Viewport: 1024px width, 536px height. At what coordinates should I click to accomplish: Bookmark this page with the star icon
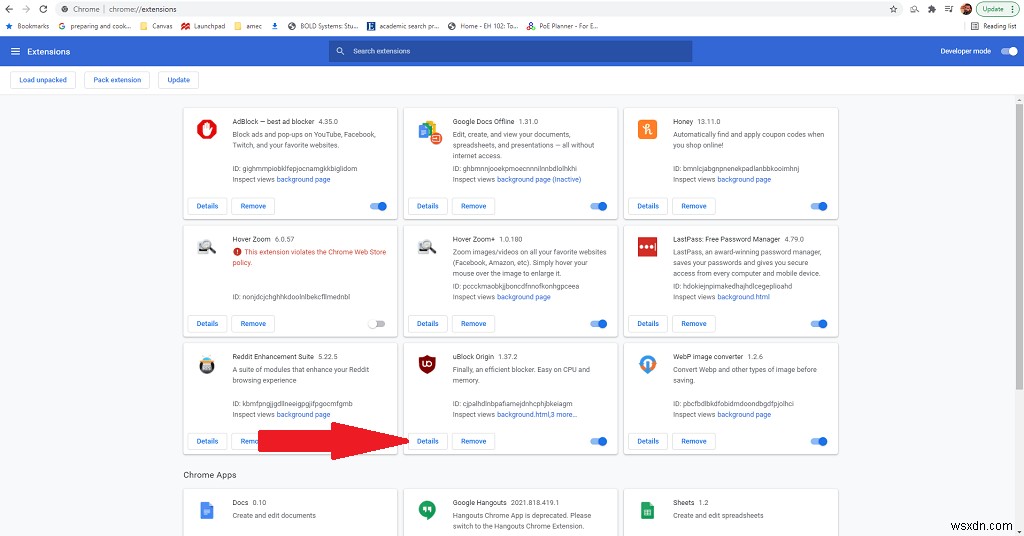(893, 9)
